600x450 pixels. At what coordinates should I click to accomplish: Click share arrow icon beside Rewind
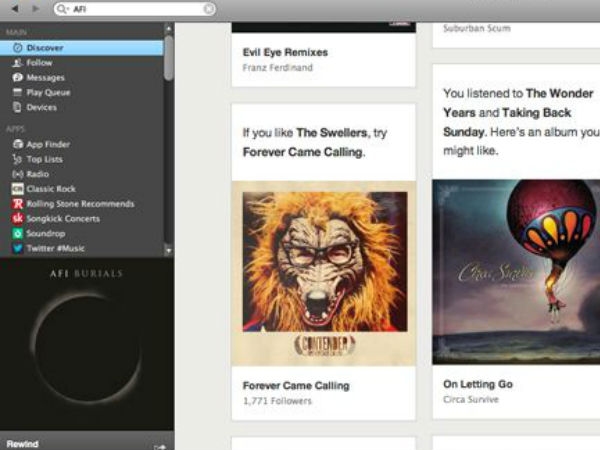point(160,446)
